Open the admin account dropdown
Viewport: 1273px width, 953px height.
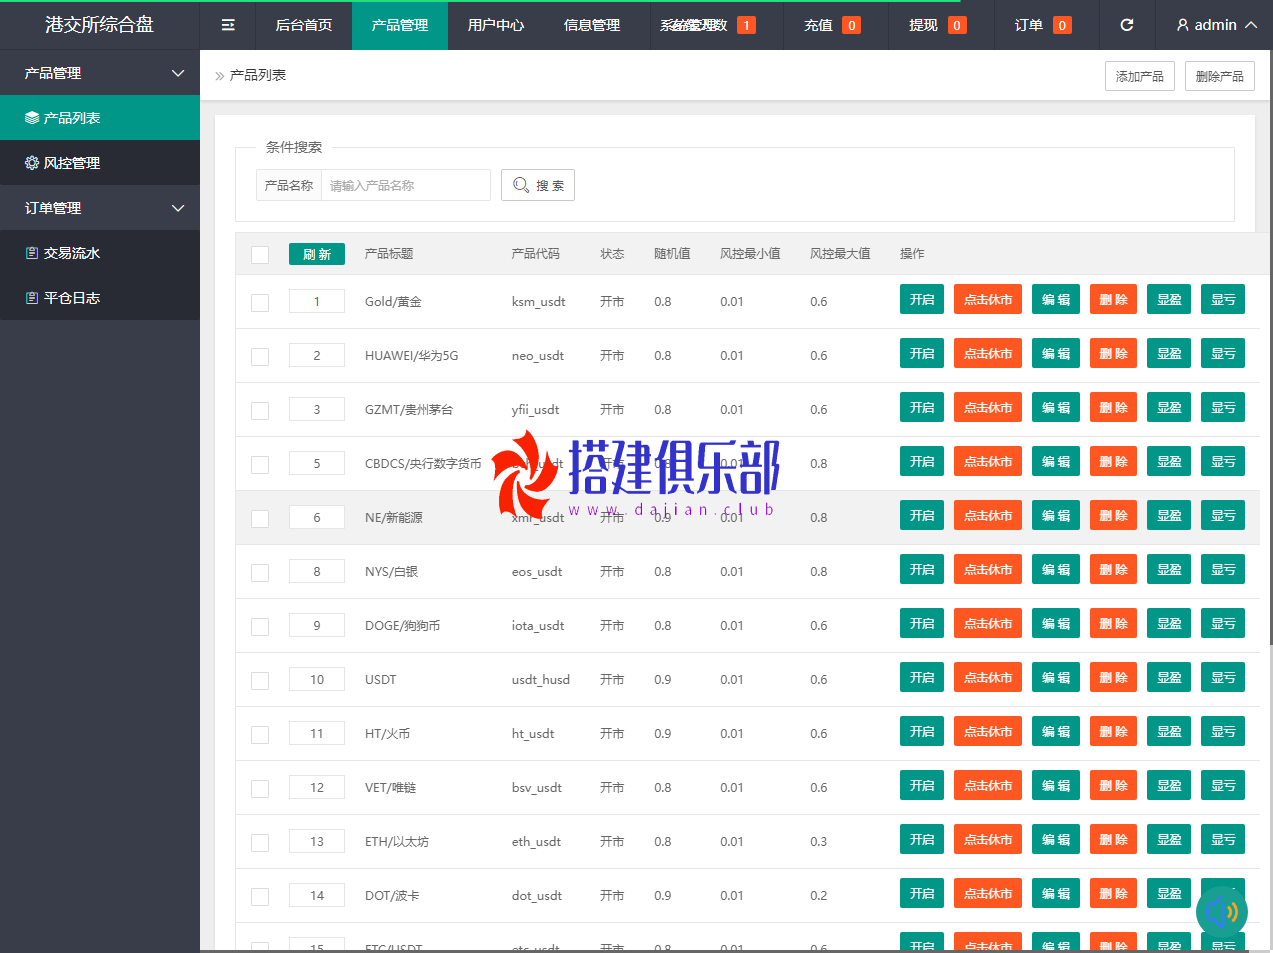tap(1216, 25)
